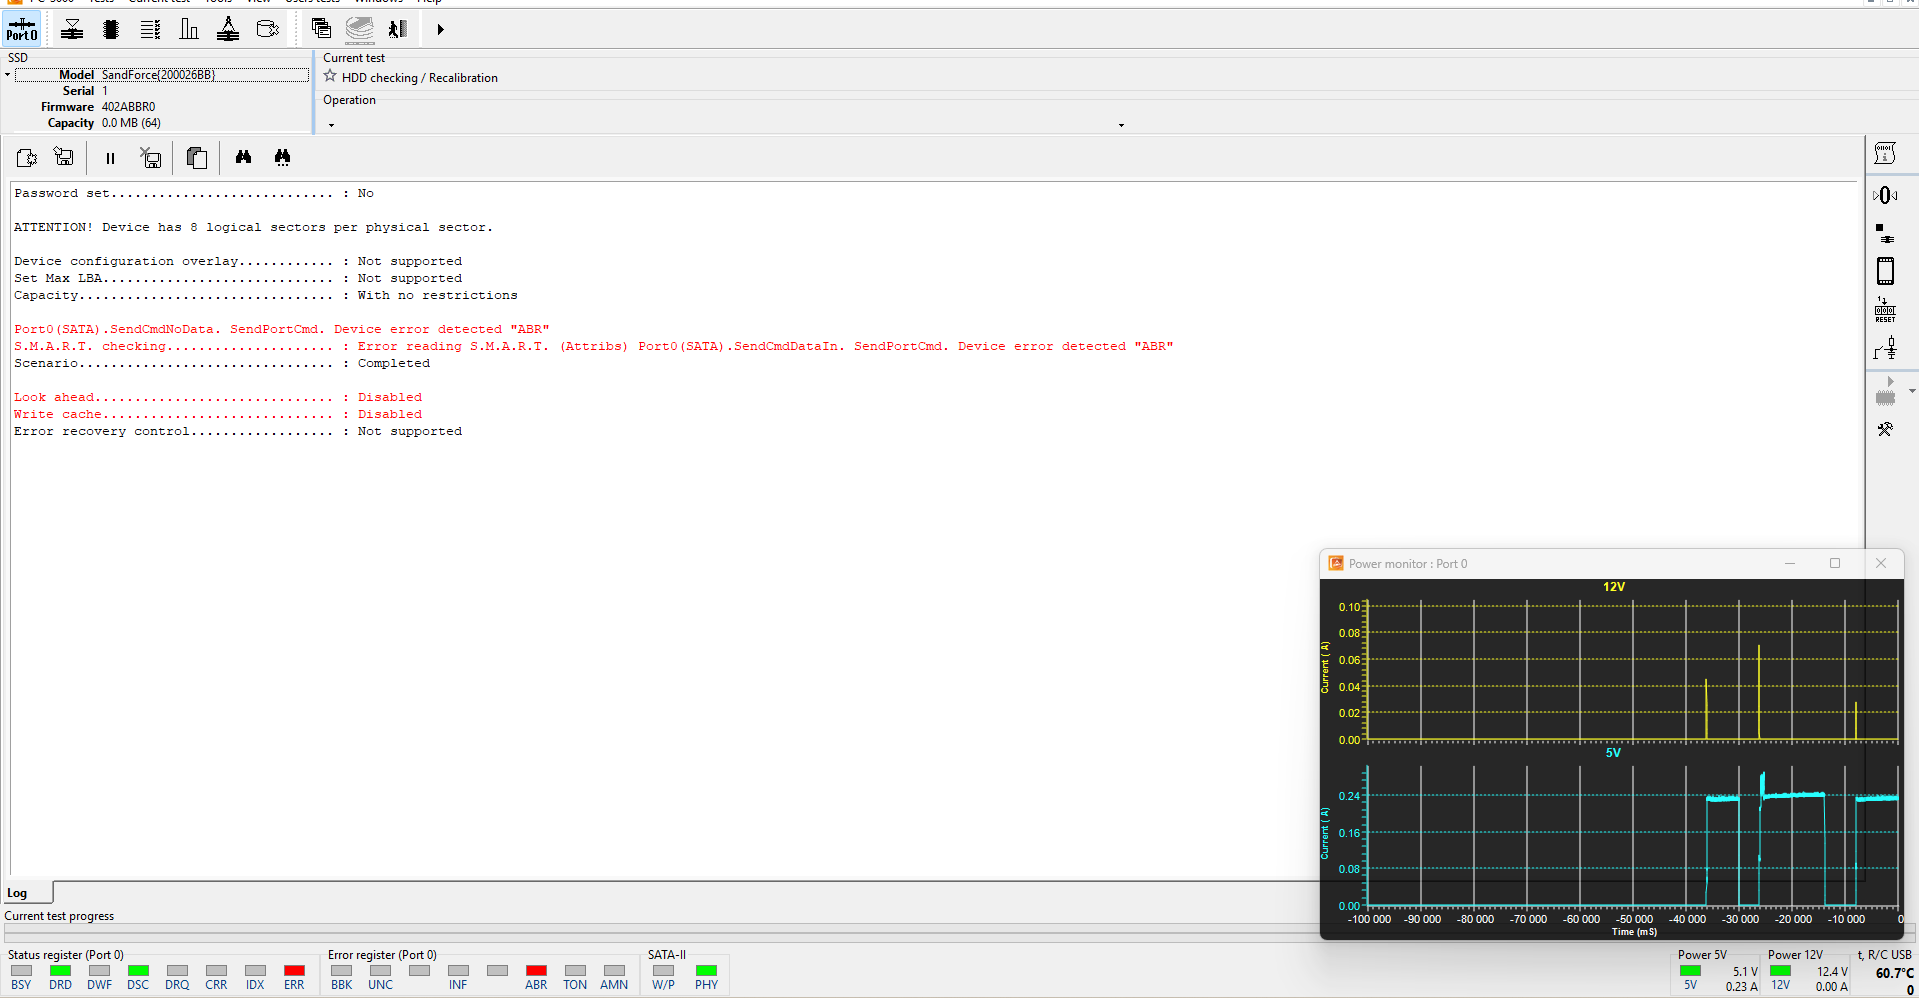
Task: Click the grayed disk platters toolbar icon
Action: [x=360, y=29]
